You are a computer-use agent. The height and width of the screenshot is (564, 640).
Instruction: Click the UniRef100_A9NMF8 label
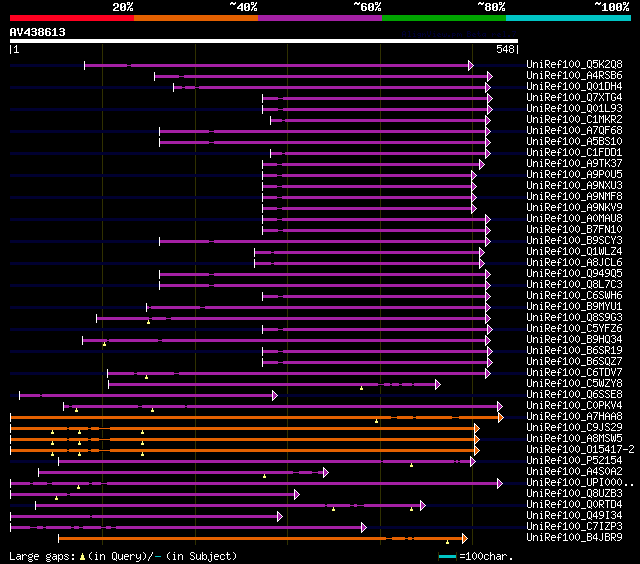pyautogui.click(x=574, y=196)
